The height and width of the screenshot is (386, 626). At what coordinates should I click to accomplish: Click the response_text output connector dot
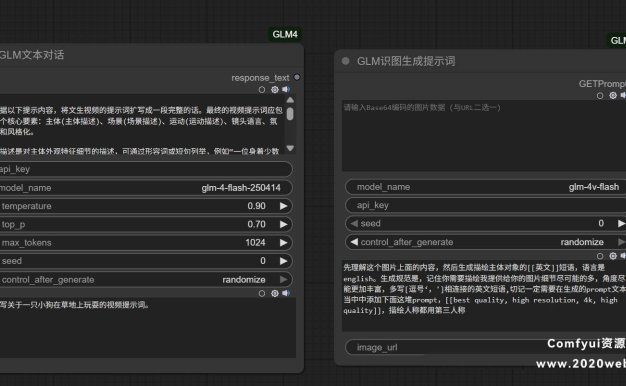[297, 77]
